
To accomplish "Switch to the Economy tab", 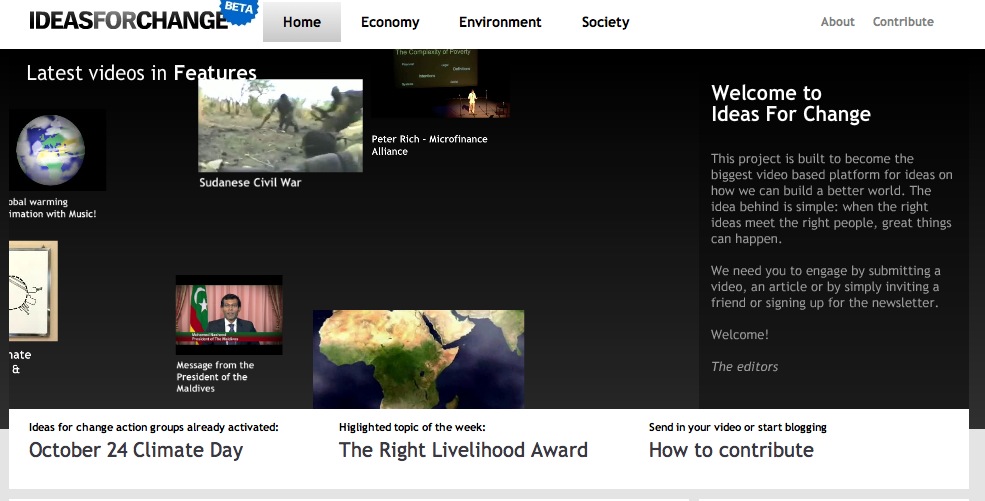I will point(390,22).
